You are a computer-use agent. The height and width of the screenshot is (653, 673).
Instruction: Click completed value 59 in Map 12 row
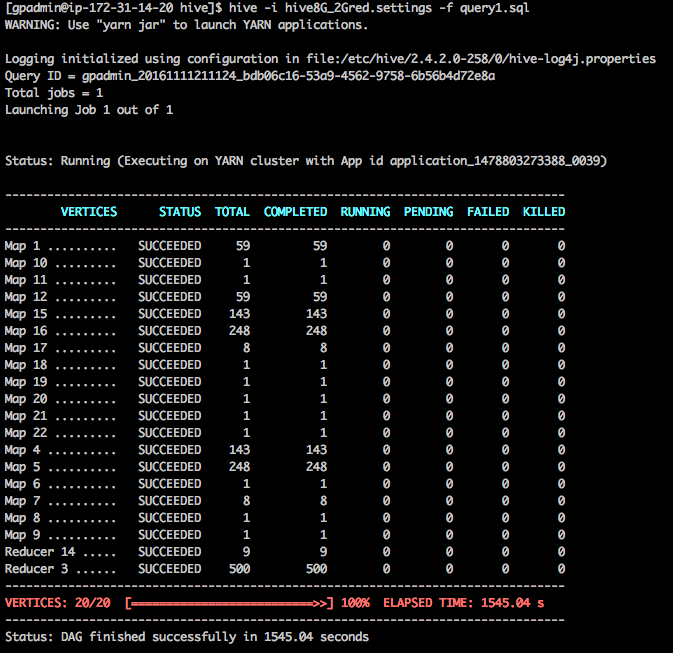click(x=320, y=297)
